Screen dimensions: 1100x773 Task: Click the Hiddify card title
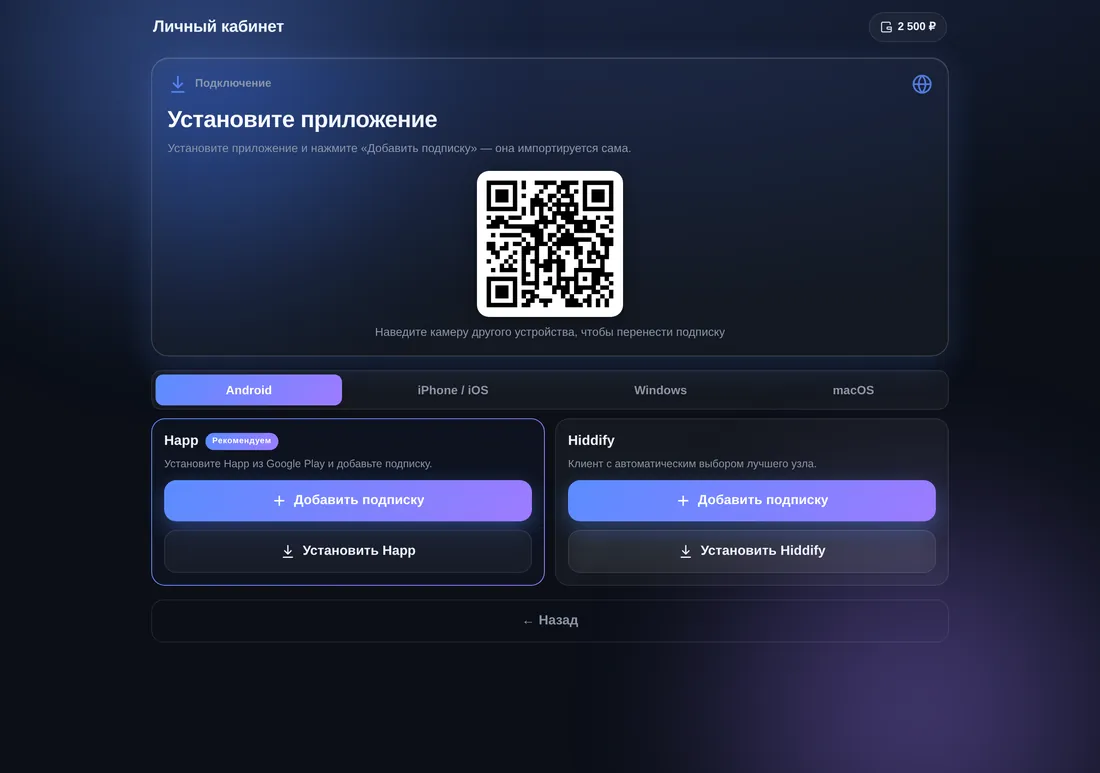pyautogui.click(x=591, y=441)
